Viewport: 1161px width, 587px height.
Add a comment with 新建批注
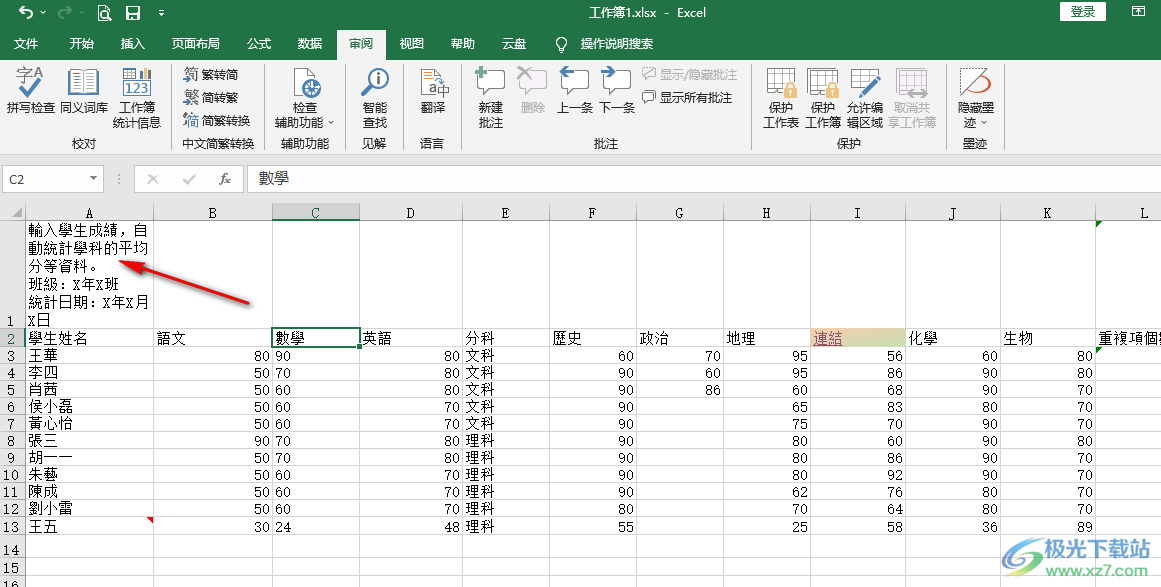pyautogui.click(x=490, y=98)
